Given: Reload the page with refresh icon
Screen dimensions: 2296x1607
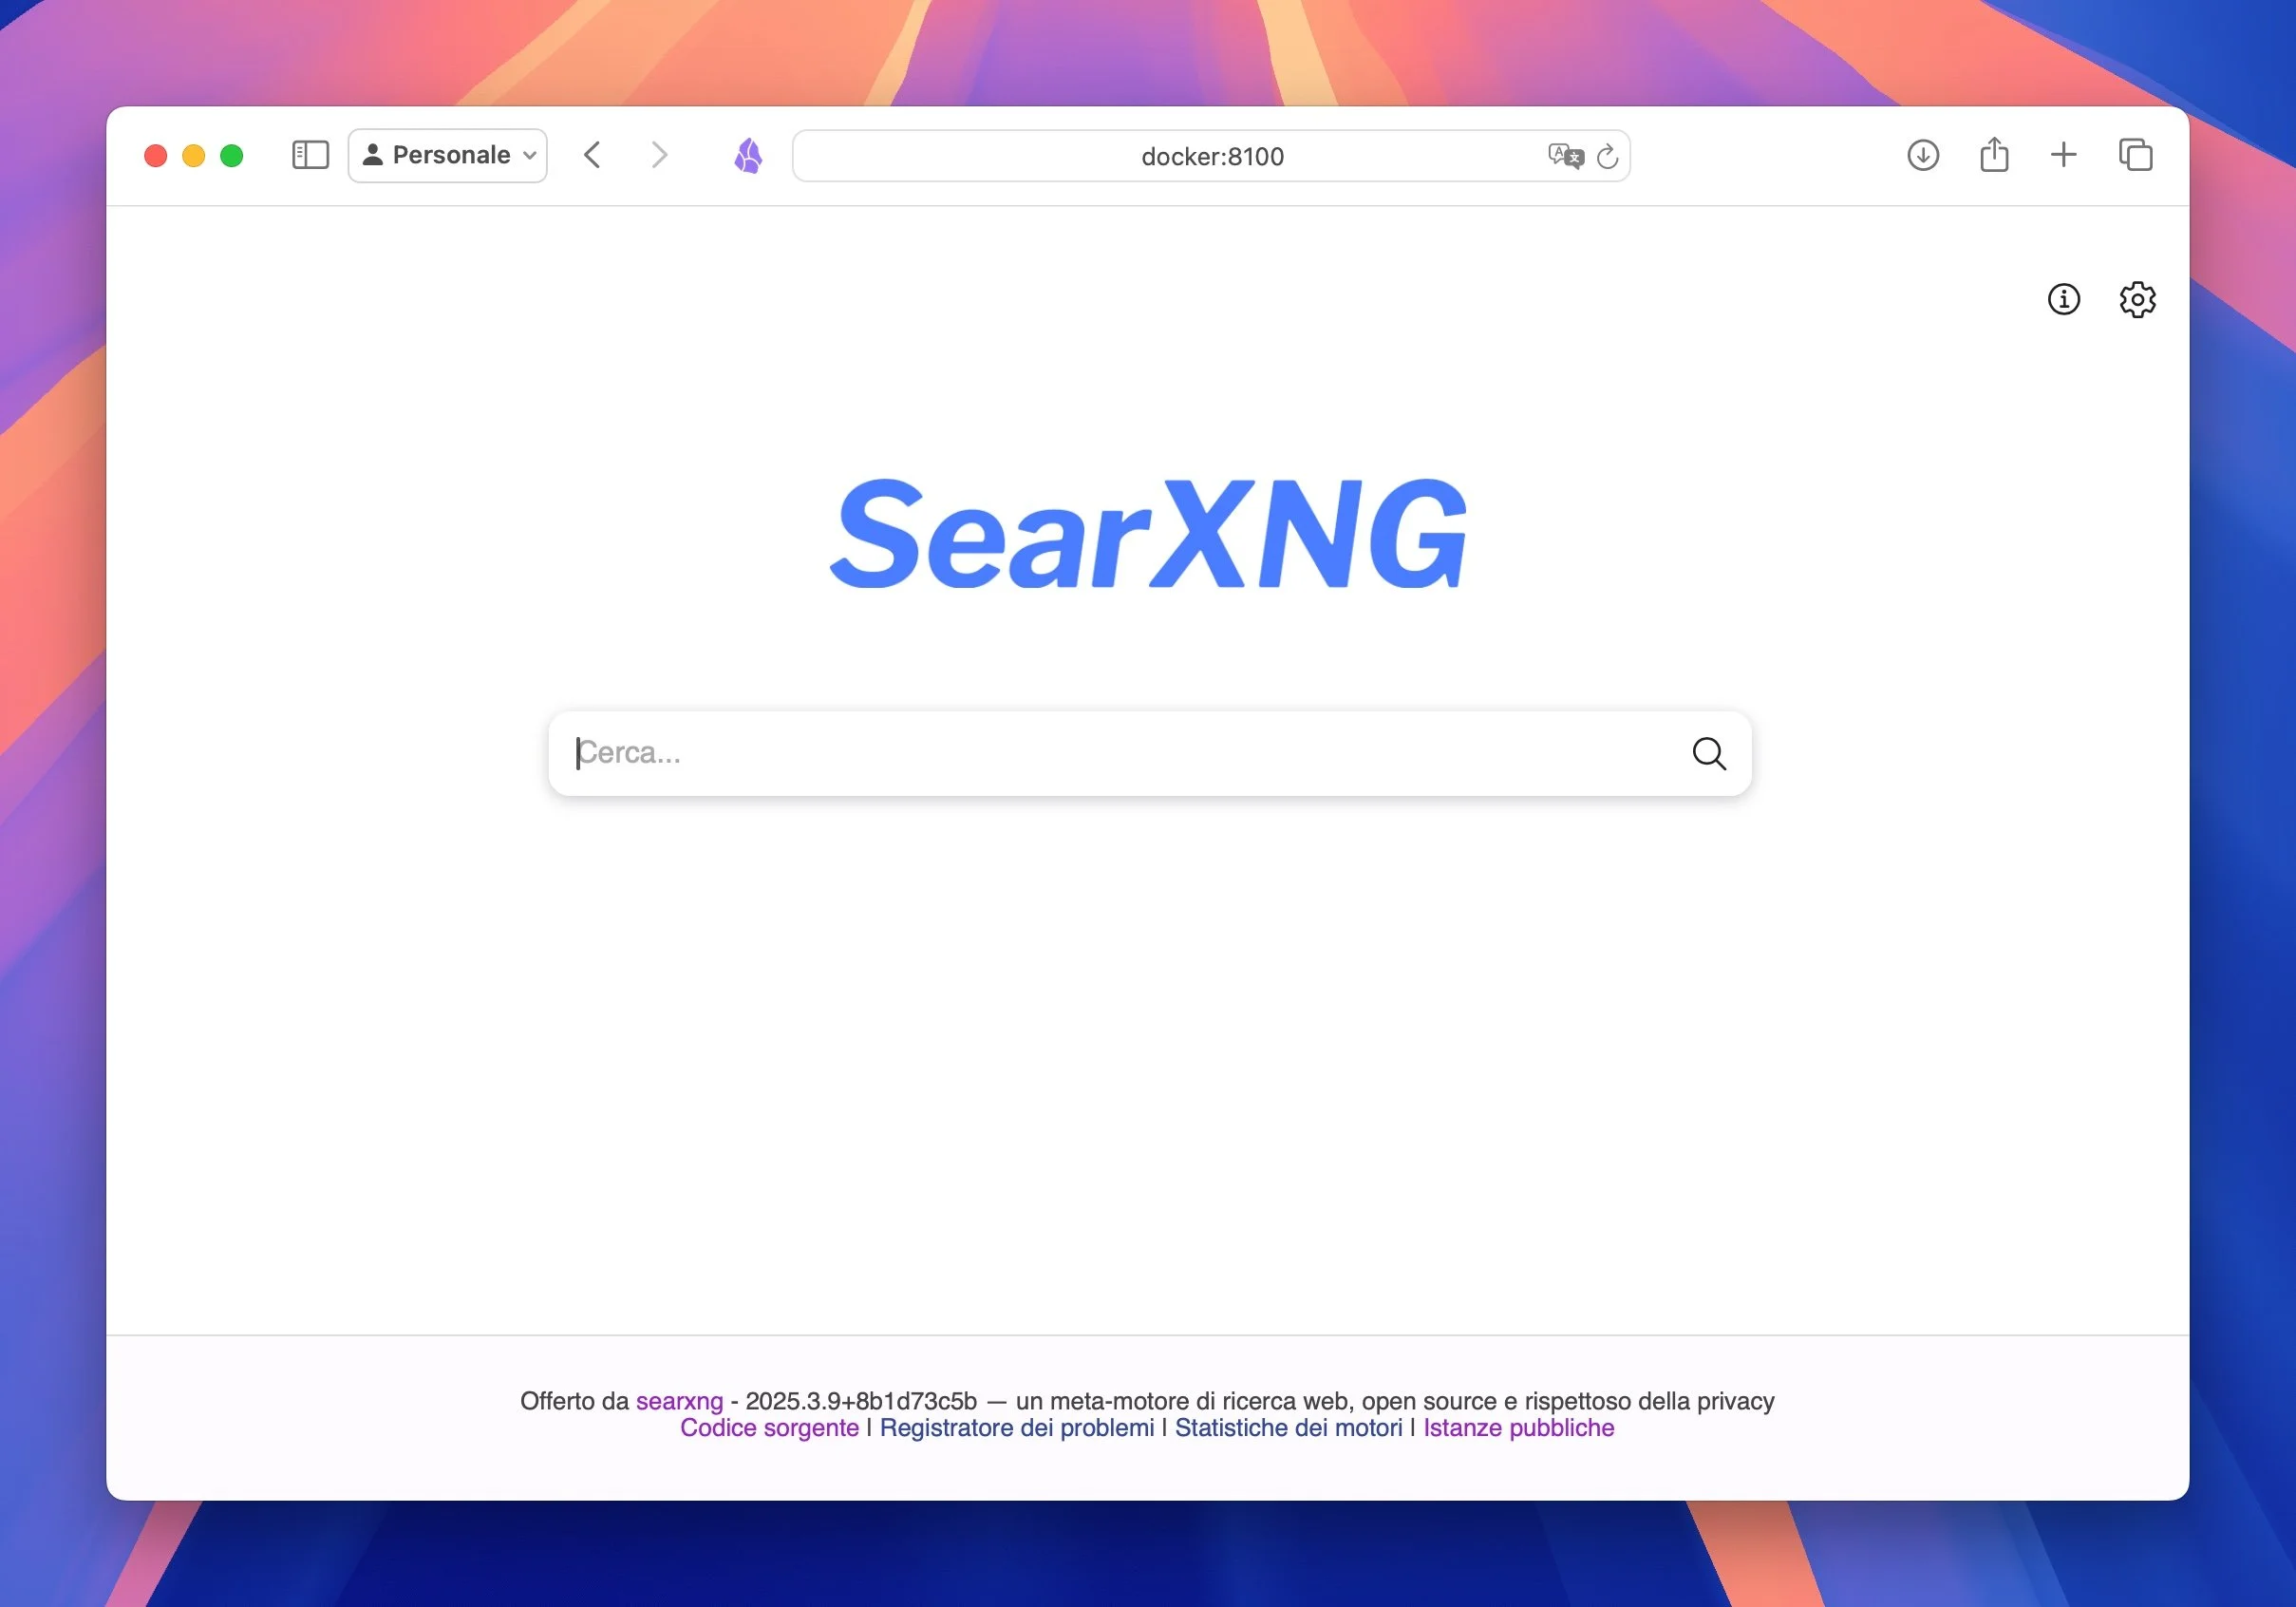Looking at the screenshot, I should point(1607,157).
